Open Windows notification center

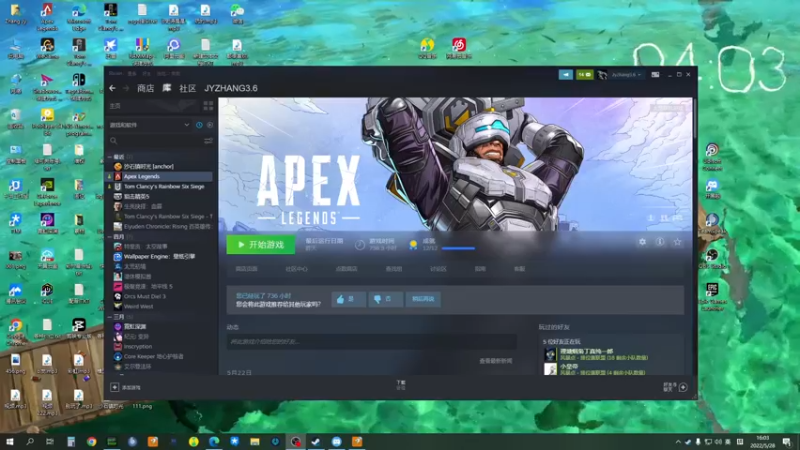787,441
